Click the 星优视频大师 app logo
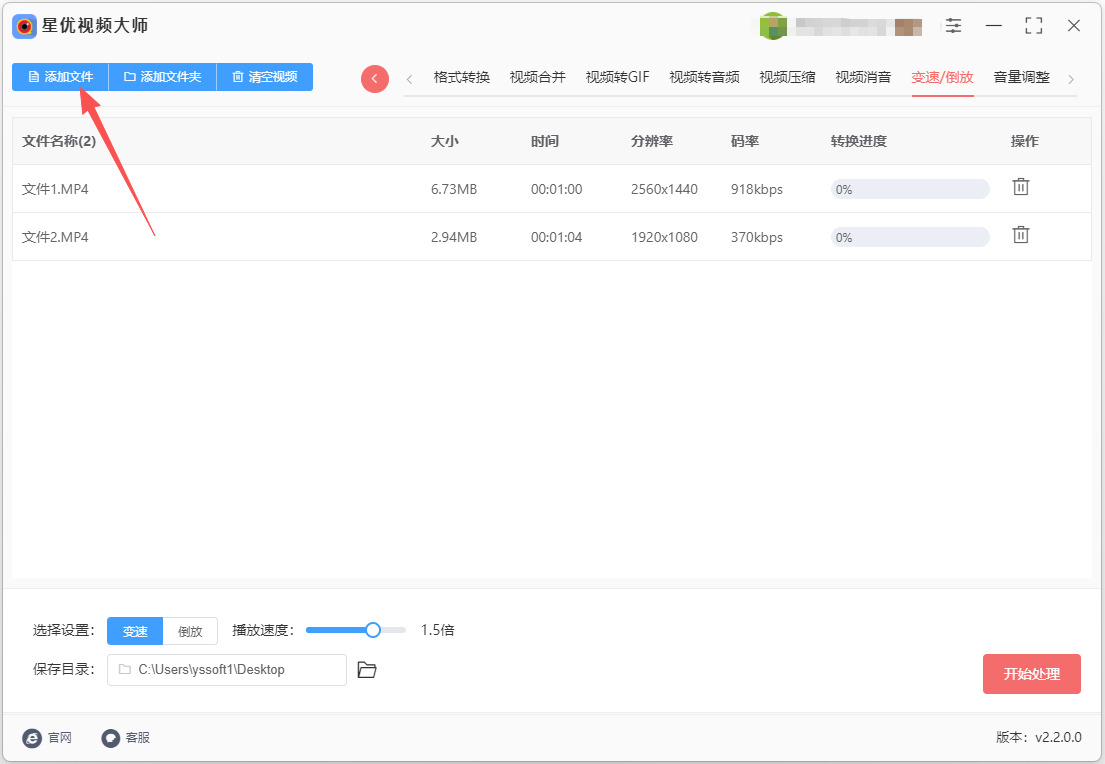This screenshot has width=1105, height=764. pyautogui.click(x=25, y=27)
